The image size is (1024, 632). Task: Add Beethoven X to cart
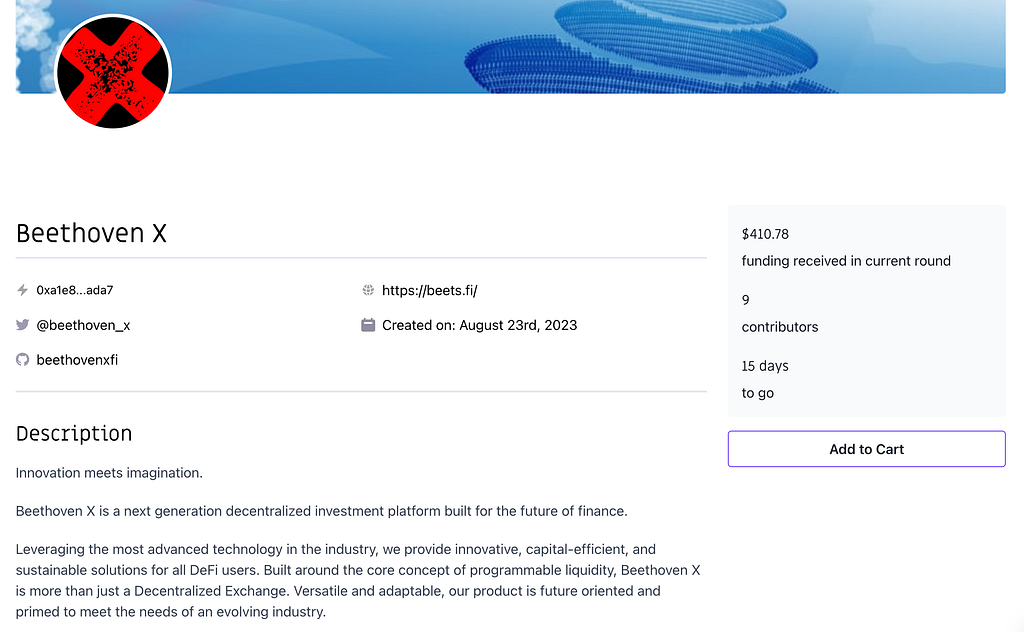867,449
